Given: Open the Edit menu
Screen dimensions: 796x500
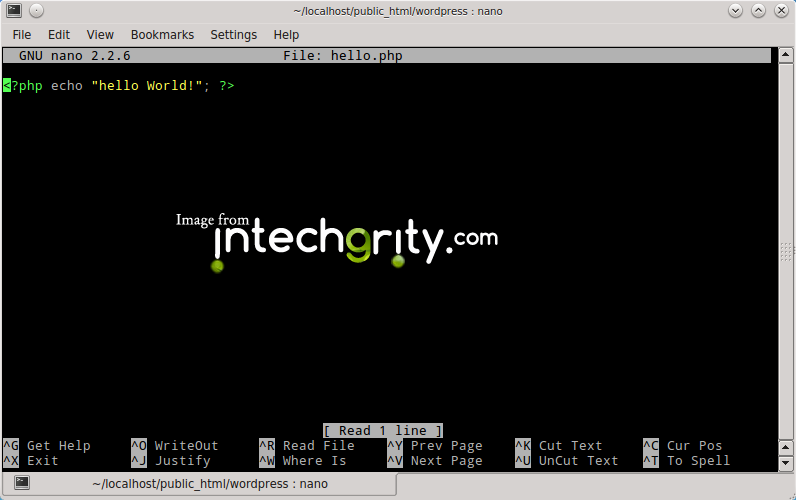Looking at the screenshot, I should click(59, 35).
